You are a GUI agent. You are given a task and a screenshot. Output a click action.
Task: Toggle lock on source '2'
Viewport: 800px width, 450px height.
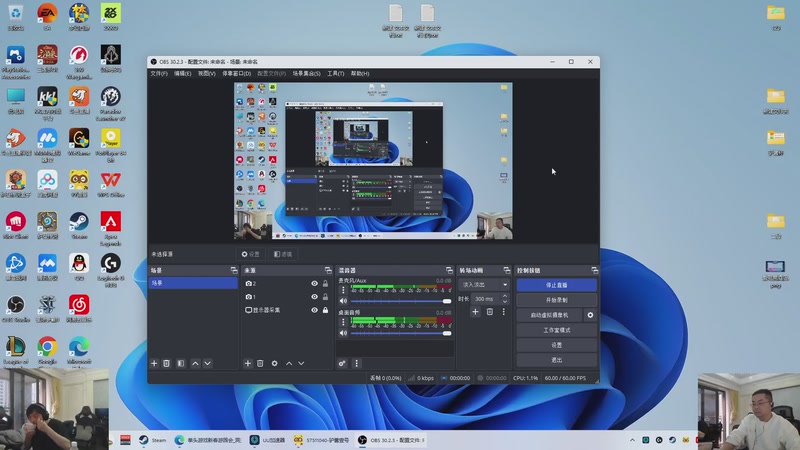point(326,283)
